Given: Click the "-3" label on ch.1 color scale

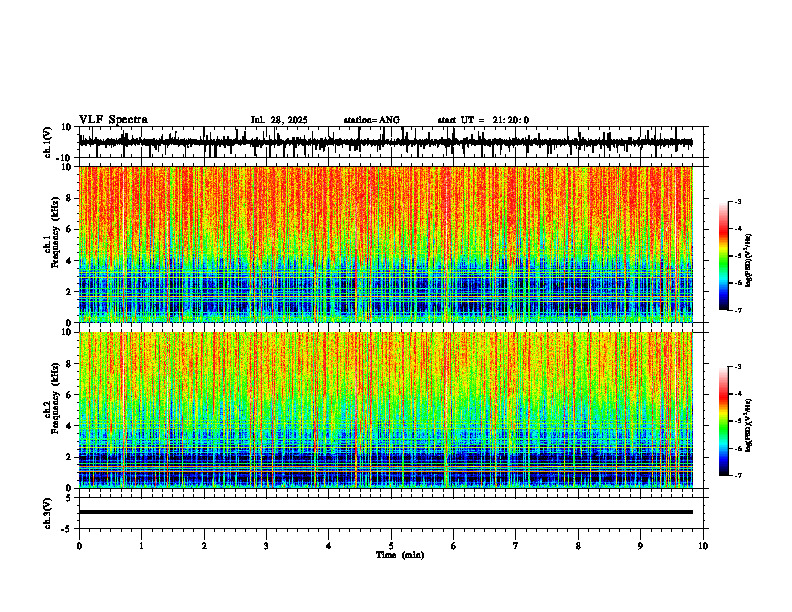Looking at the screenshot, I should tap(737, 201).
